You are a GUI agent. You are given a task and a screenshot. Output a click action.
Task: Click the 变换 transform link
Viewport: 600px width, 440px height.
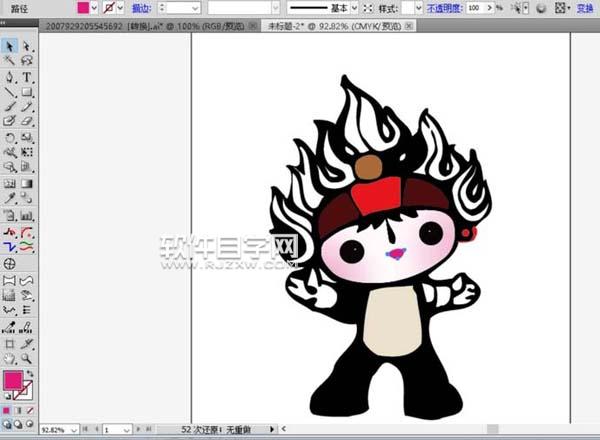(x=585, y=7)
